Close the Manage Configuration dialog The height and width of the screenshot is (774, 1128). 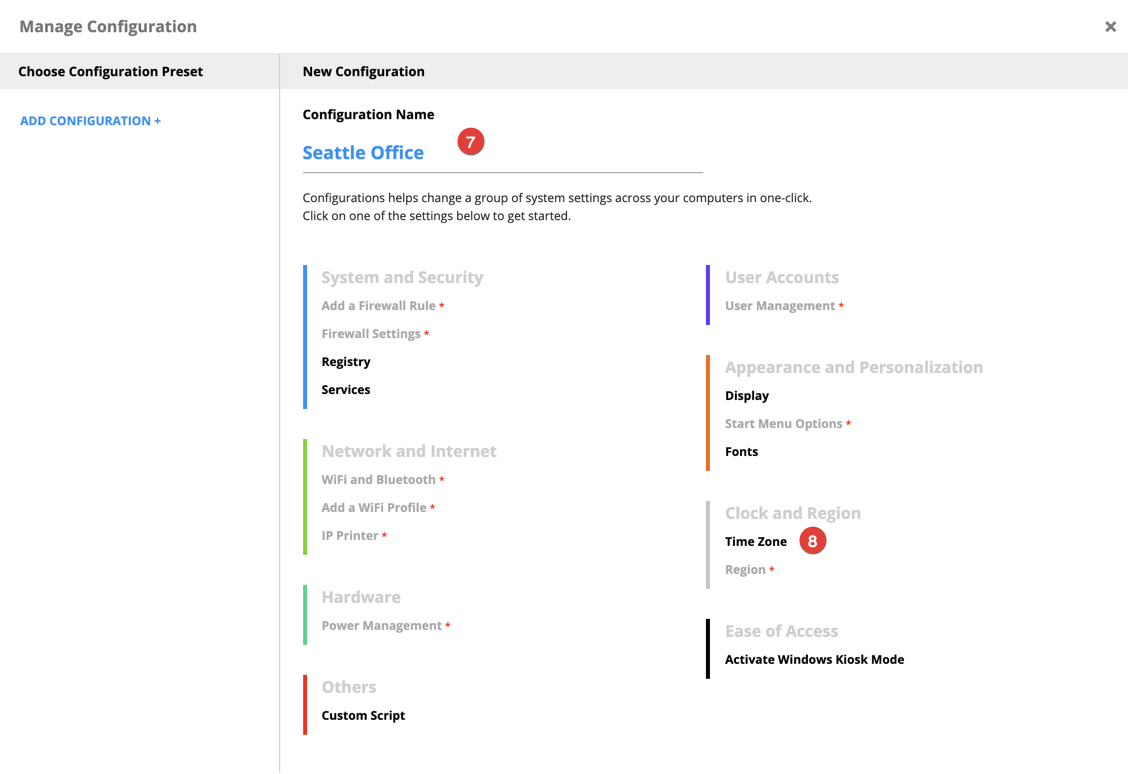pyautogui.click(x=1110, y=27)
